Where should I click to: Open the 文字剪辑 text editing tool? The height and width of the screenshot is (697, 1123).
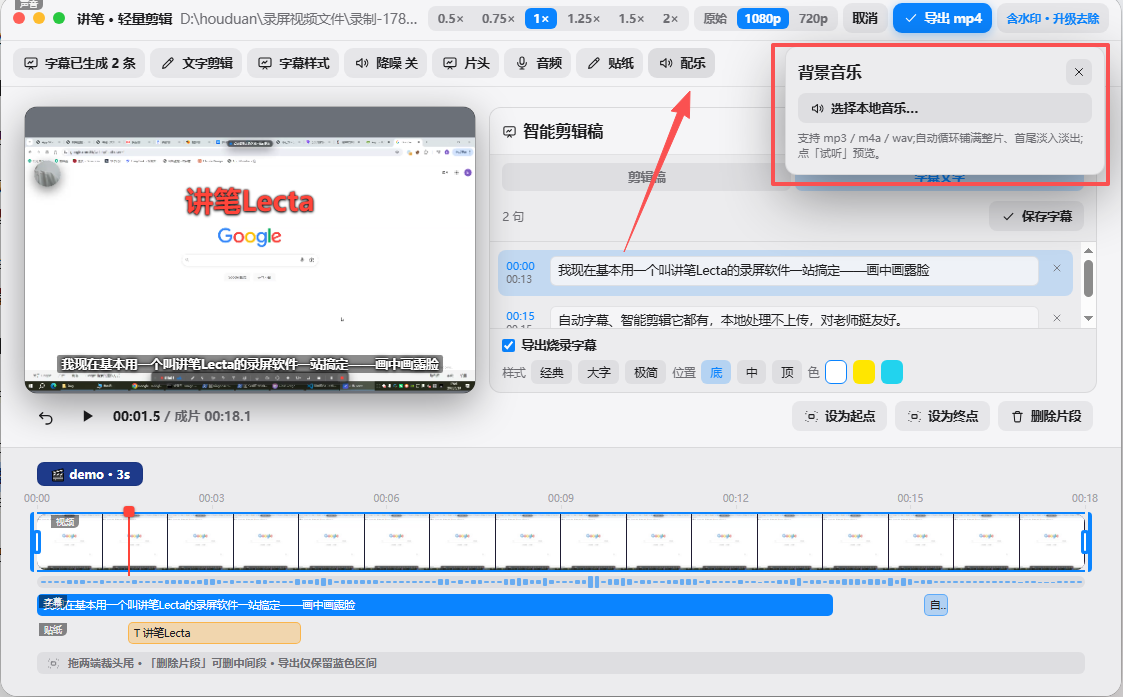[196, 63]
